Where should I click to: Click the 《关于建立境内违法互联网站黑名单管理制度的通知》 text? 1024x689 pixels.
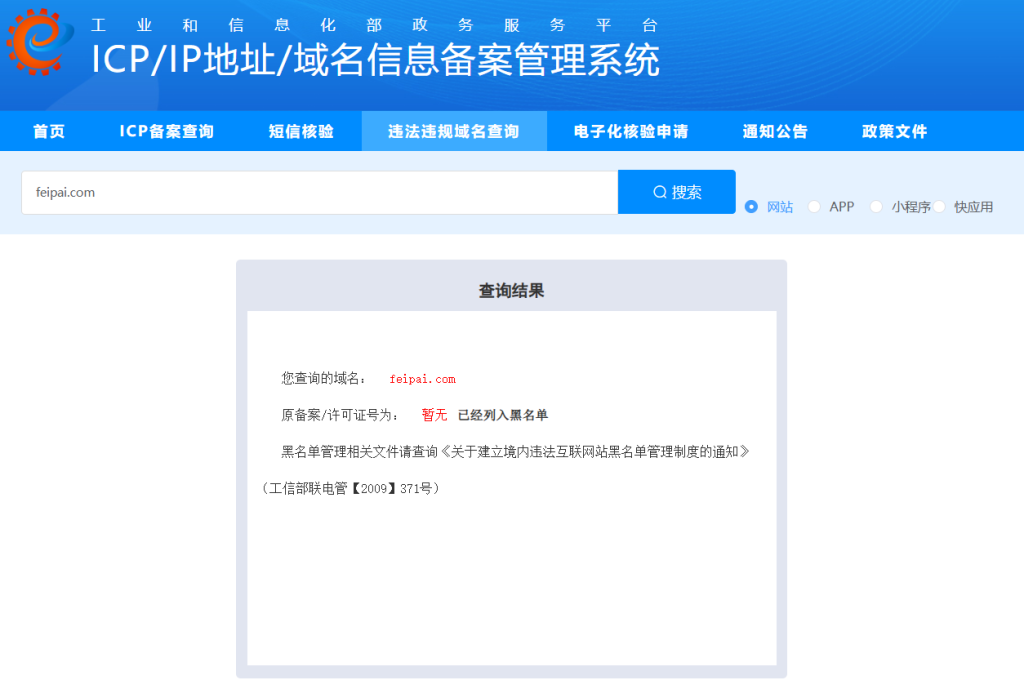pos(595,452)
